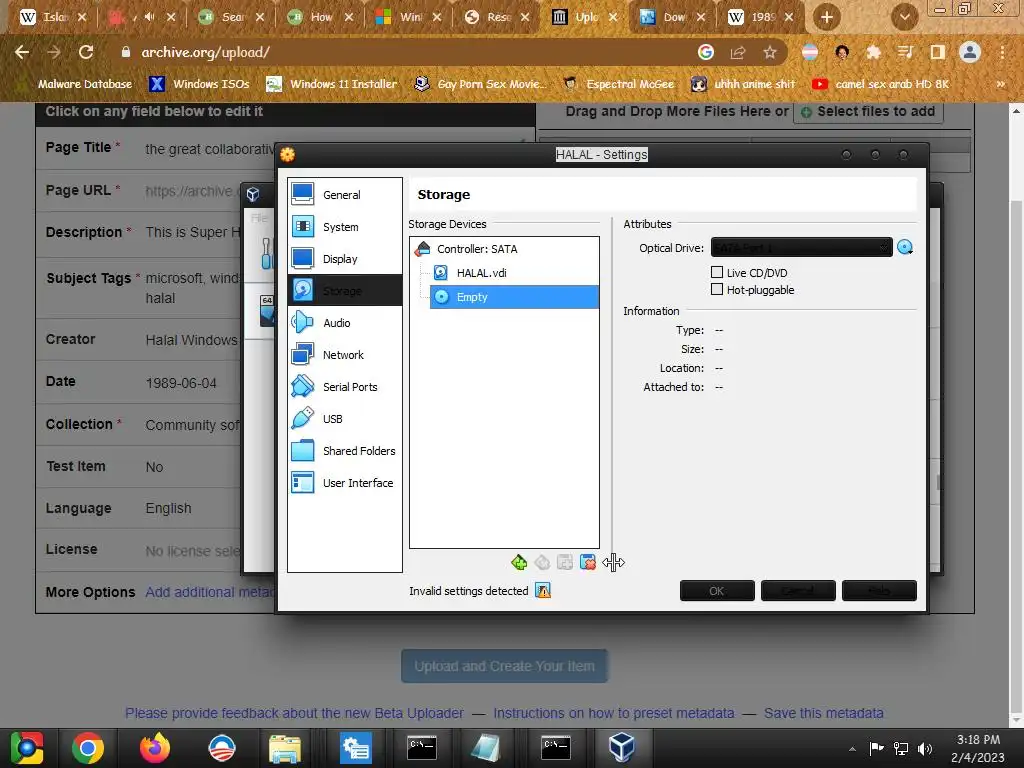The image size is (1024, 768).
Task: Click the Remove attachment icon with red X
Action: 588,562
